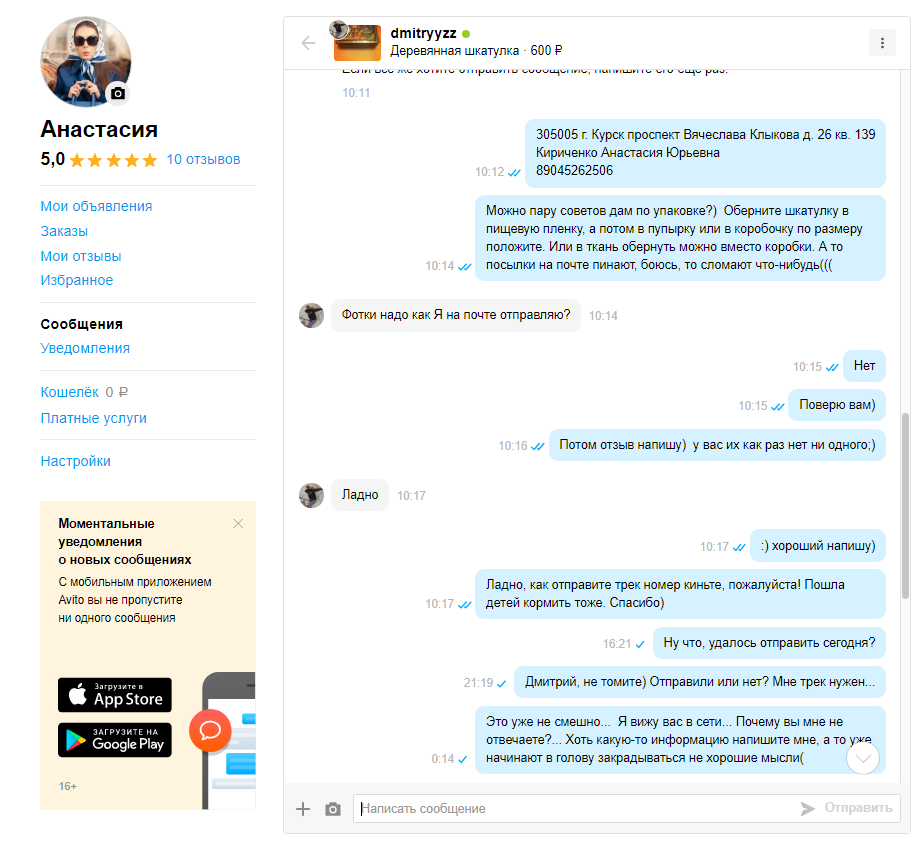This screenshot has height=847, width=915.
Task: Click into the Написать сообщение field
Action: pyautogui.click(x=574, y=808)
